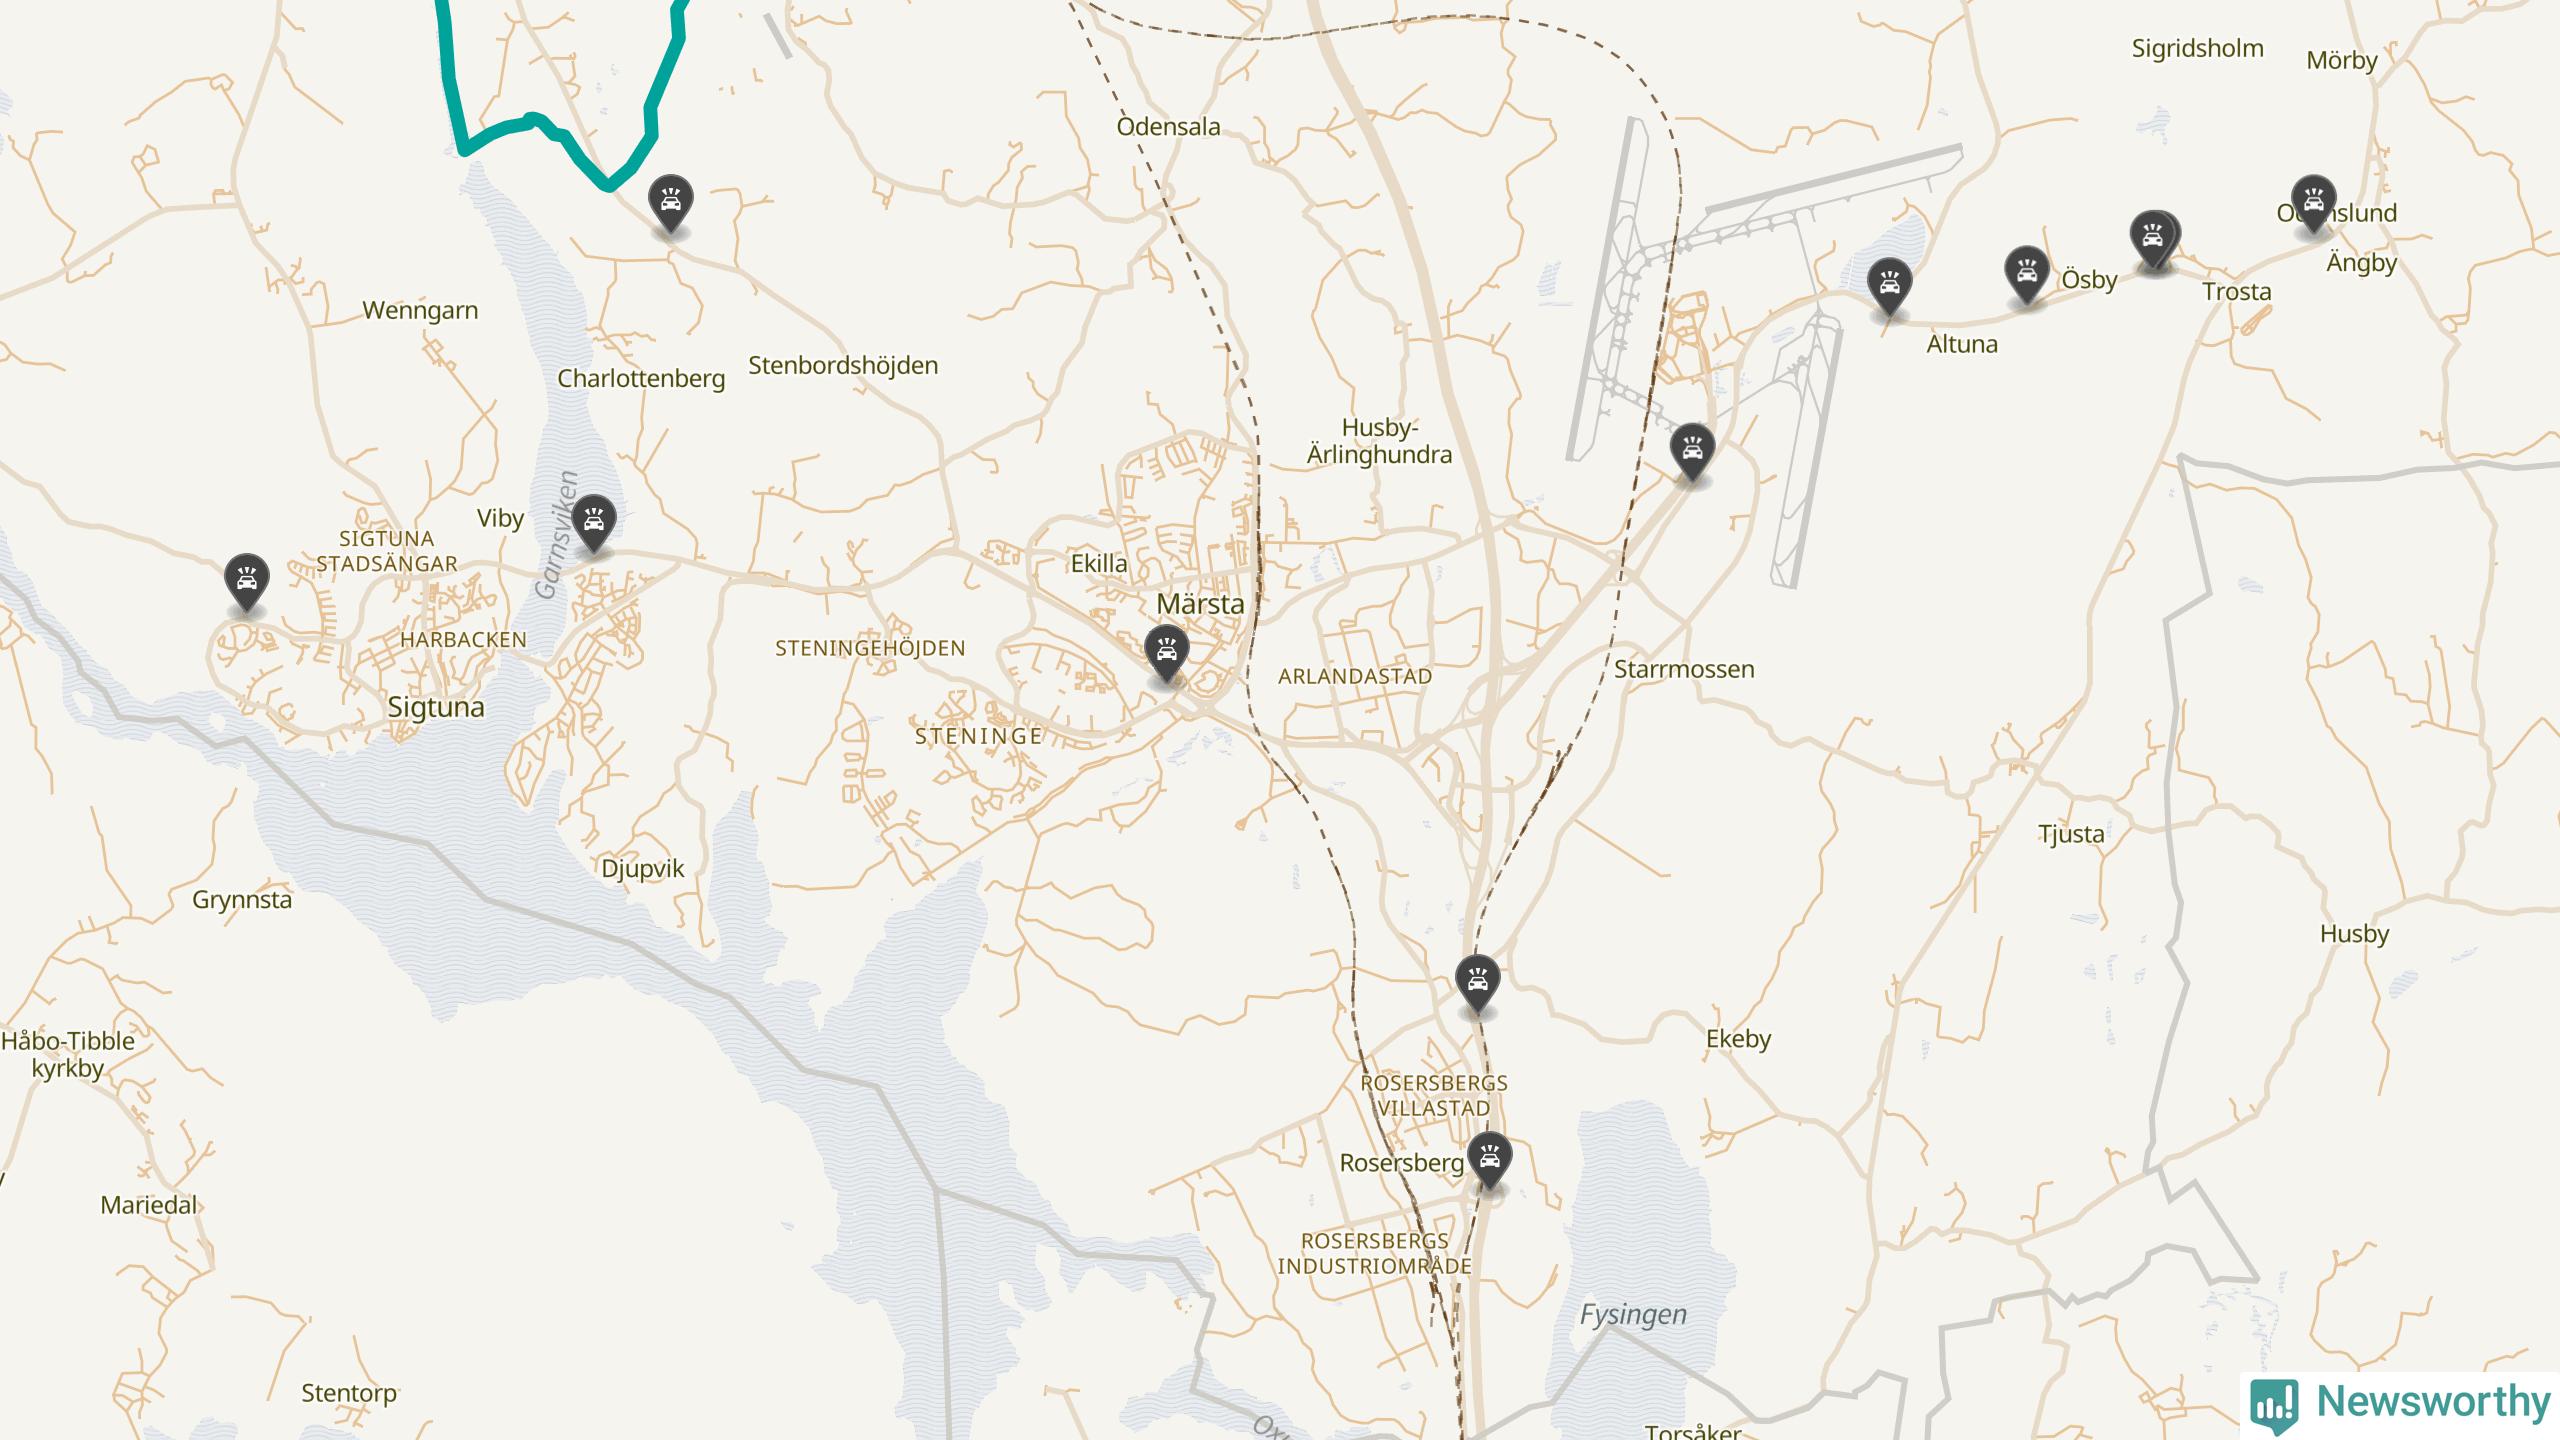Click the Husby-Ärlinghundra place label
The height and width of the screenshot is (1440, 2560).
coord(1379,442)
